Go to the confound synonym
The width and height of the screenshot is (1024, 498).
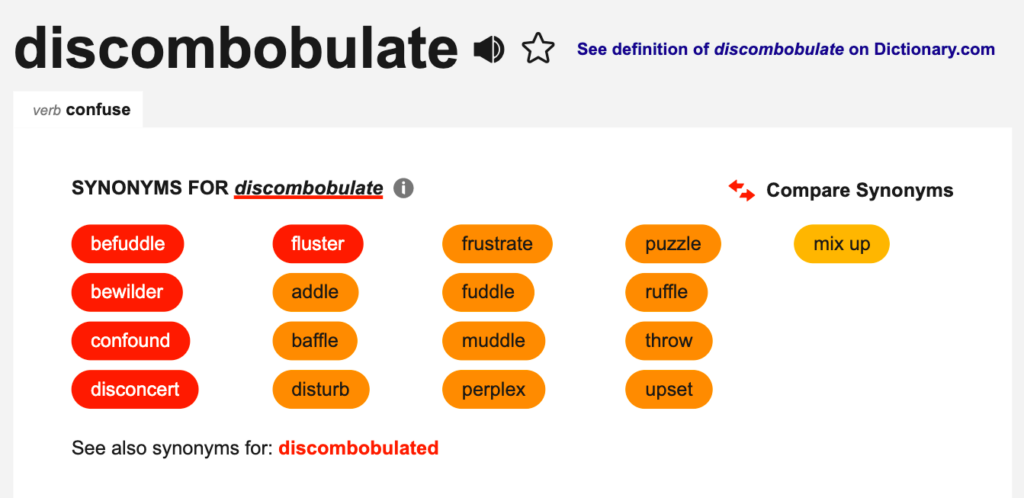130,341
